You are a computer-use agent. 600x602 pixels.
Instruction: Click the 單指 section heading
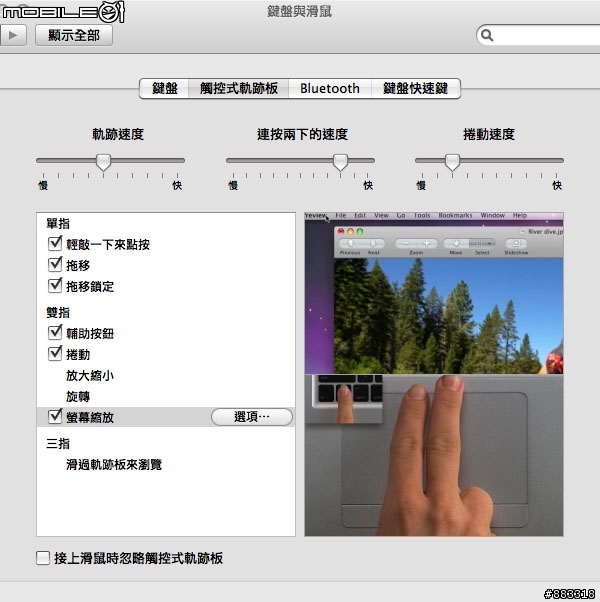pos(58,223)
